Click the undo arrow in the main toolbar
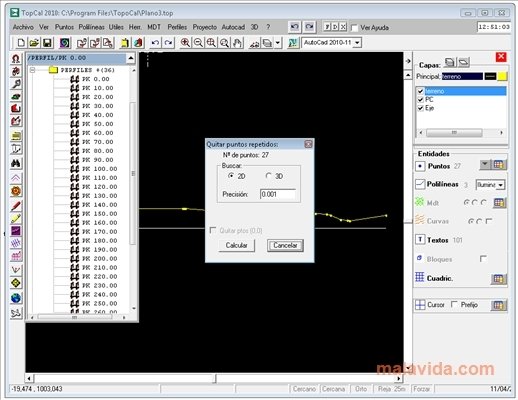The width and height of the screenshot is (518, 400). pyautogui.click(x=155, y=43)
